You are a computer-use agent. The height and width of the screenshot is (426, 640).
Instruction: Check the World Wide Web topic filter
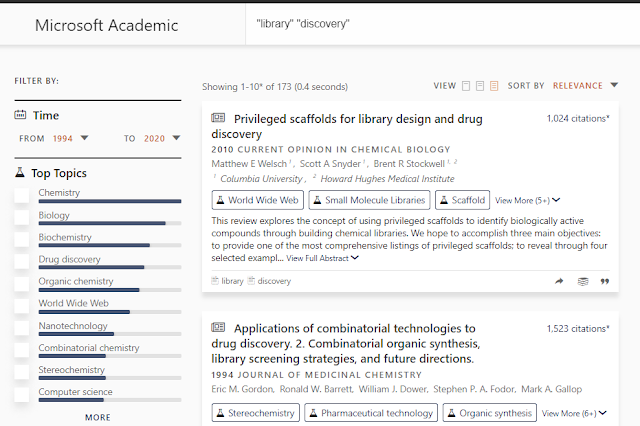click(22, 306)
